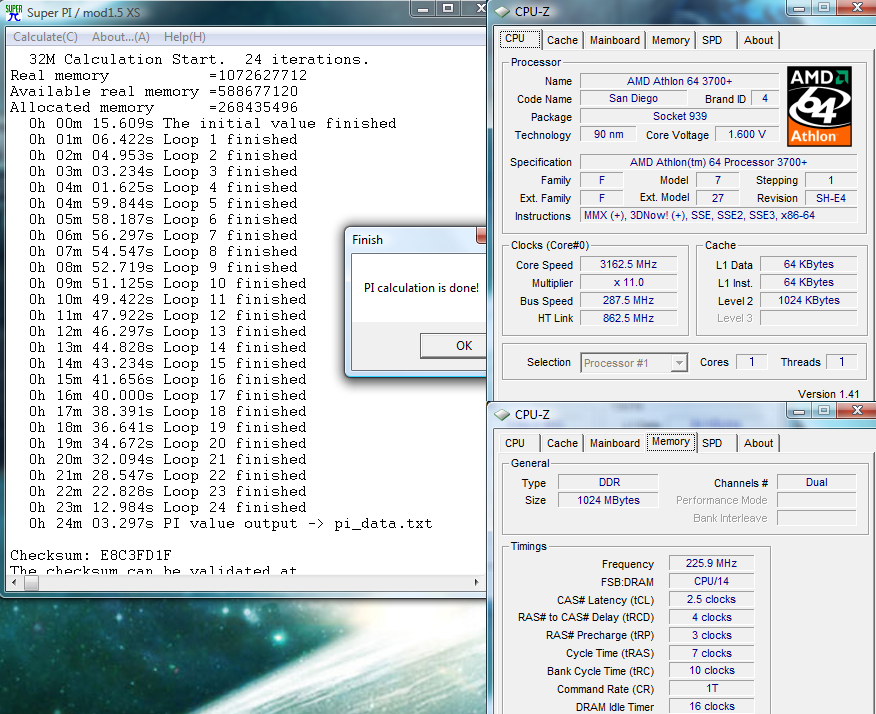Click the HT Link value 862.5 MHz

[629, 318]
